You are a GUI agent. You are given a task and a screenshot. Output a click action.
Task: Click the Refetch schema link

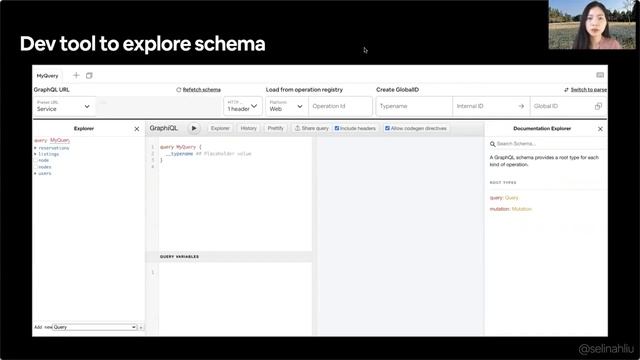click(x=202, y=90)
